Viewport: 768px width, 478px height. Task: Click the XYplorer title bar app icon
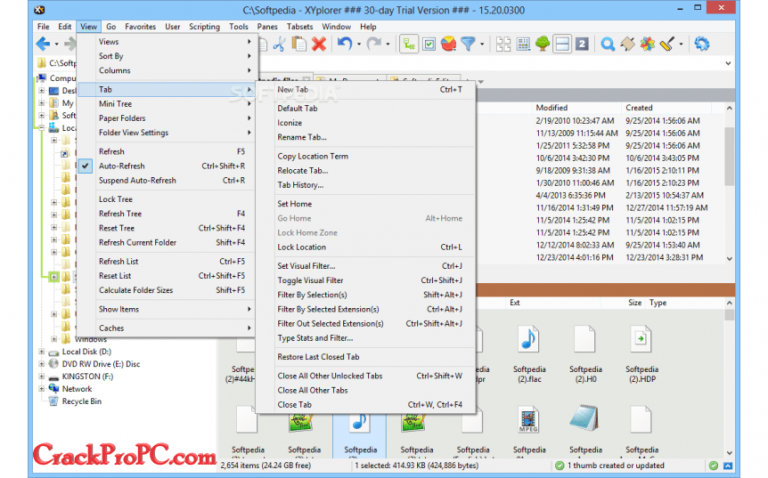point(40,10)
